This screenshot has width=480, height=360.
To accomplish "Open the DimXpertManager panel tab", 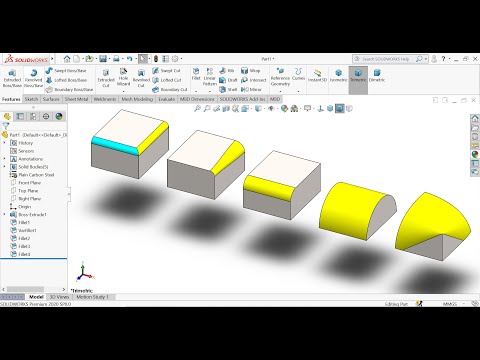I will tap(46, 116).
